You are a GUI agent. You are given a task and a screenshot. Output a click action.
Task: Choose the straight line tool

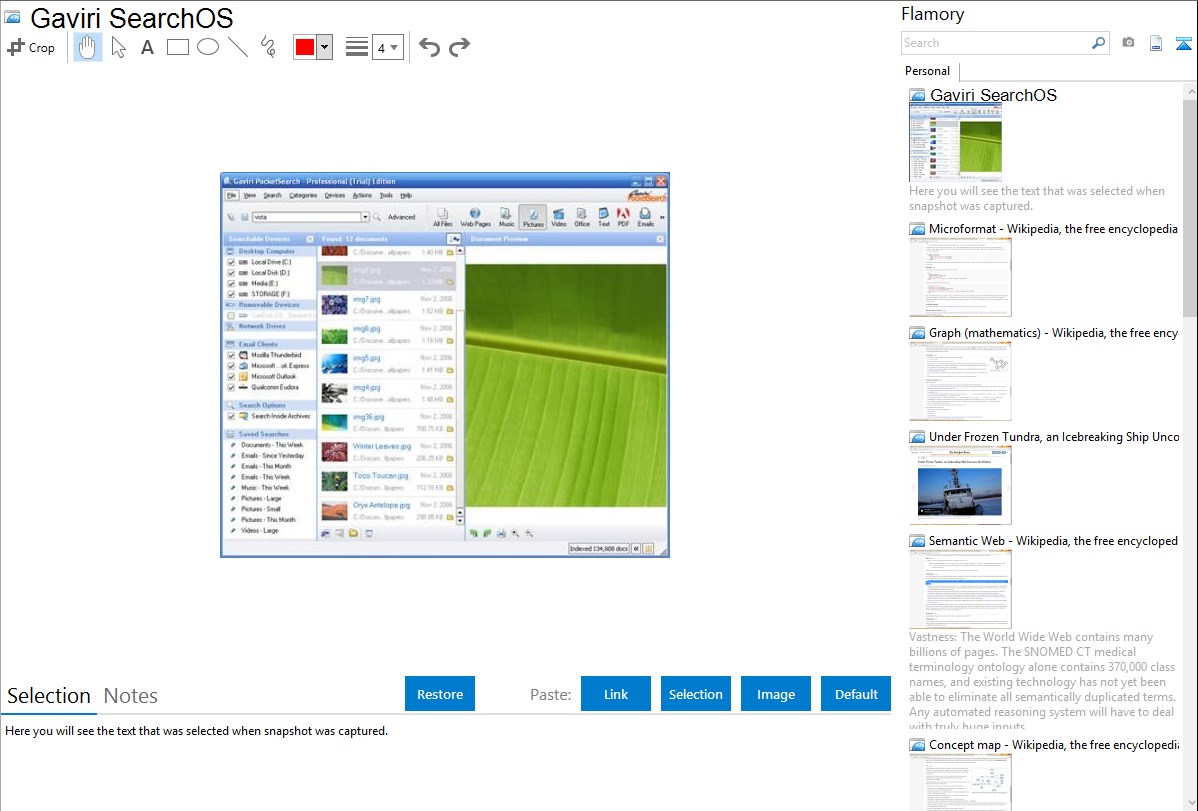pos(238,47)
